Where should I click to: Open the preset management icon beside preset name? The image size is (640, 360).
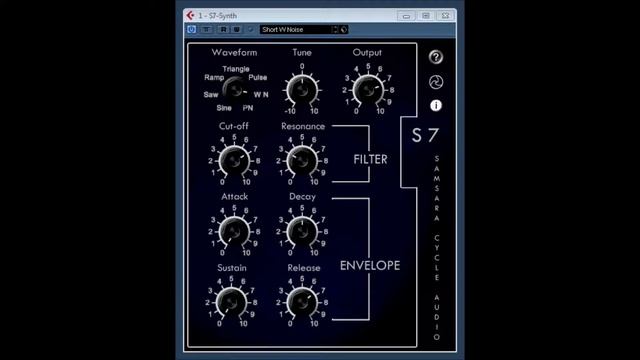[x=344, y=29]
